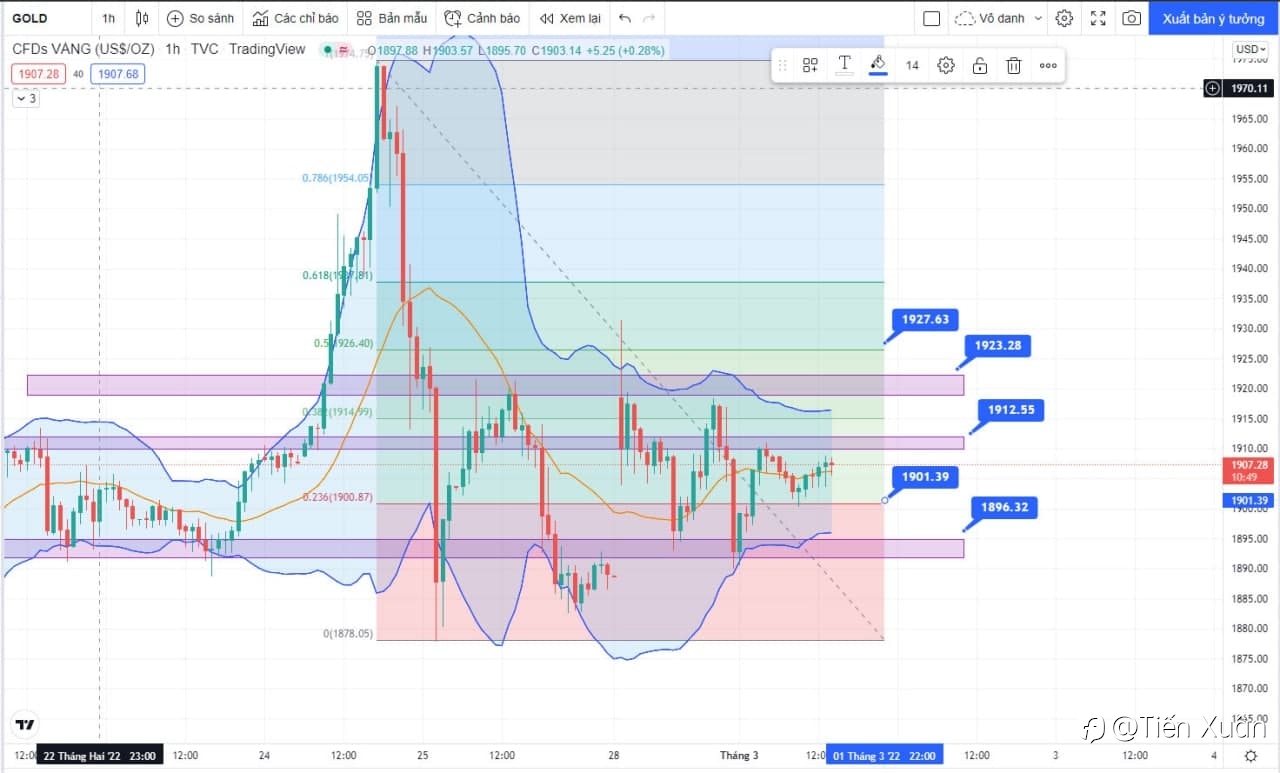
Task: Click the 0(1878.05) Fibonacci level label
Action: click(347, 634)
